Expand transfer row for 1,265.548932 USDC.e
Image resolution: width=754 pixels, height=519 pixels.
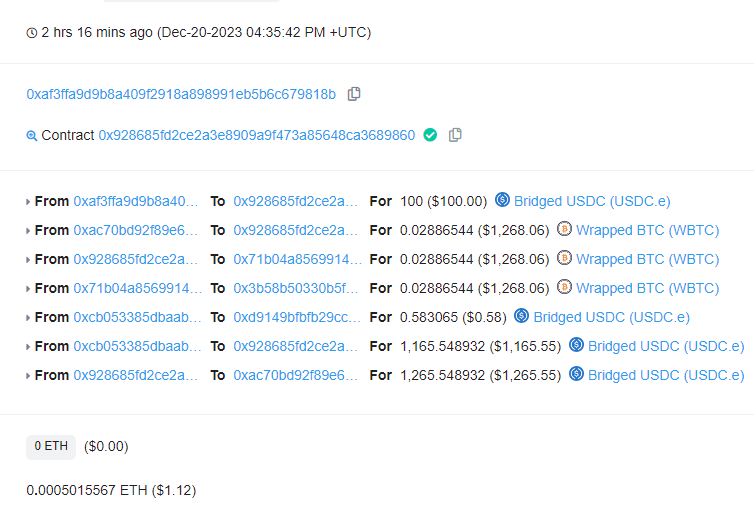coord(28,375)
